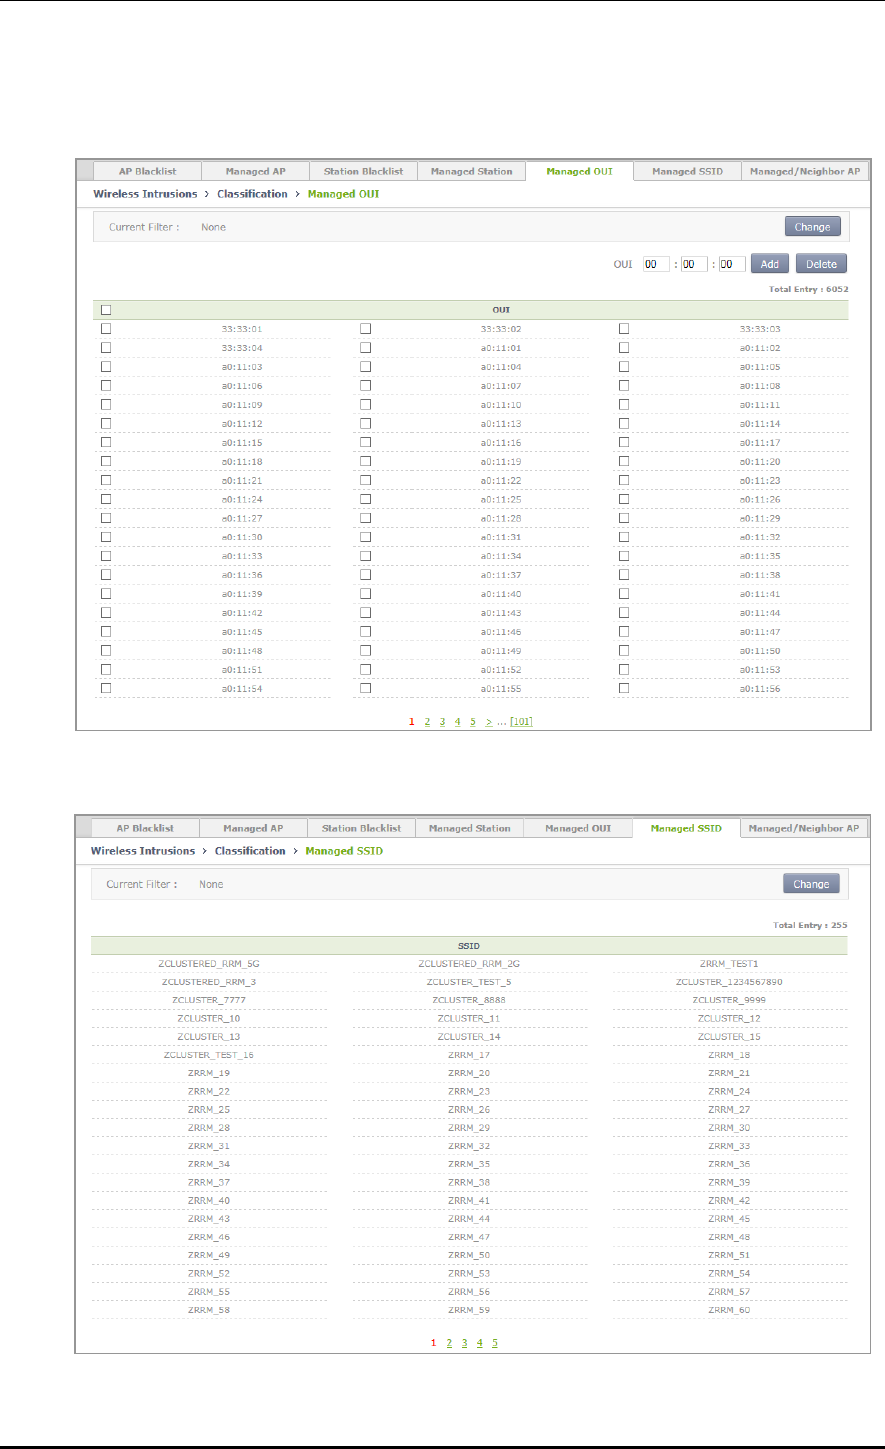Enable checkbox for a0:11:54
Image resolution: width=885 pixels, height=1449 pixels.
tap(106, 688)
